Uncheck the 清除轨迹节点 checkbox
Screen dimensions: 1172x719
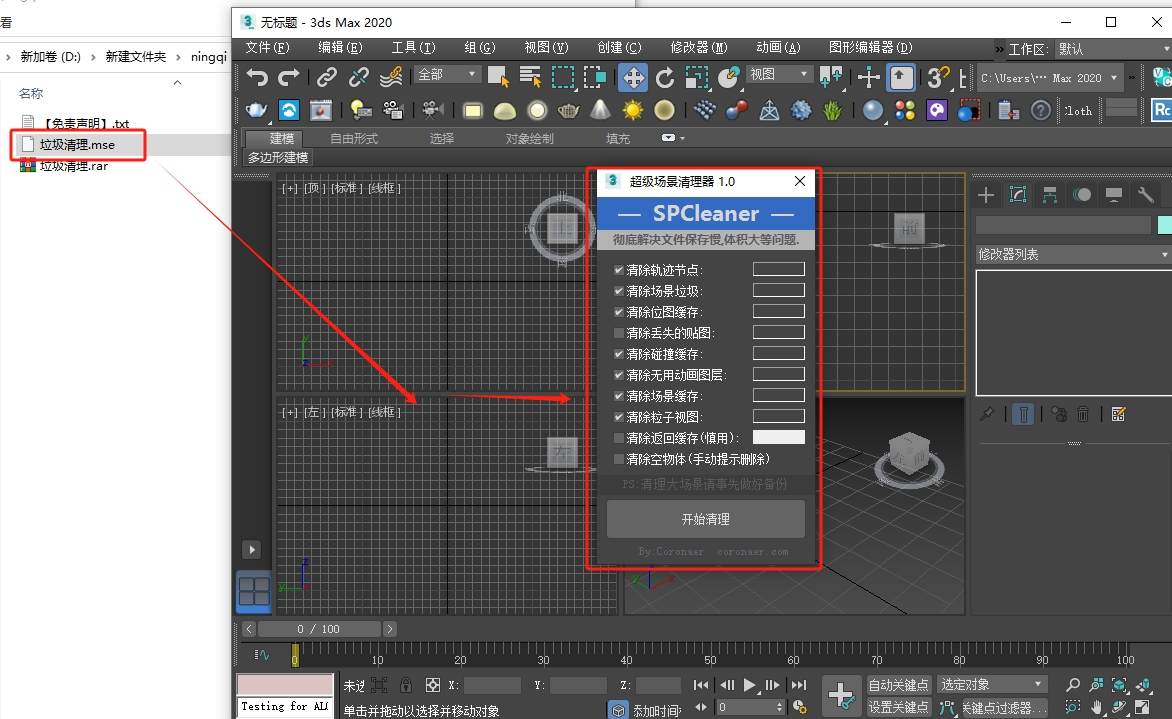click(619, 270)
